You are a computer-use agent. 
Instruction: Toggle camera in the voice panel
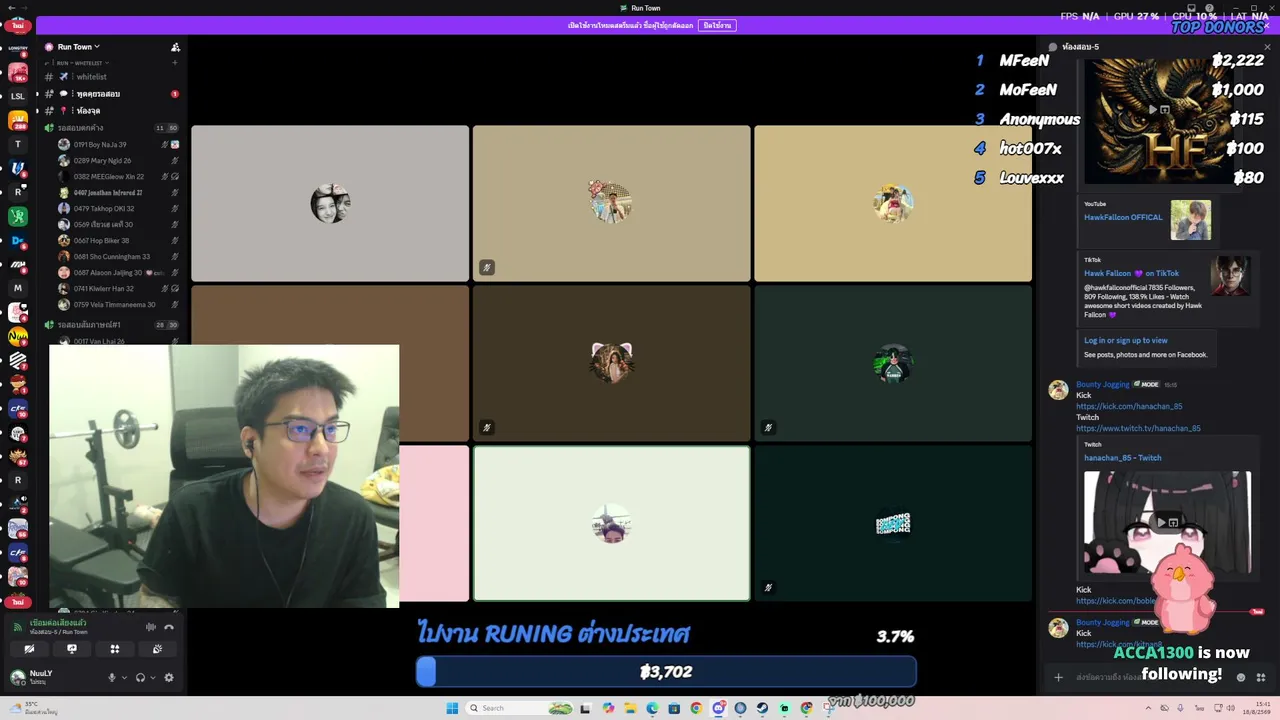(x=29, y=649)
